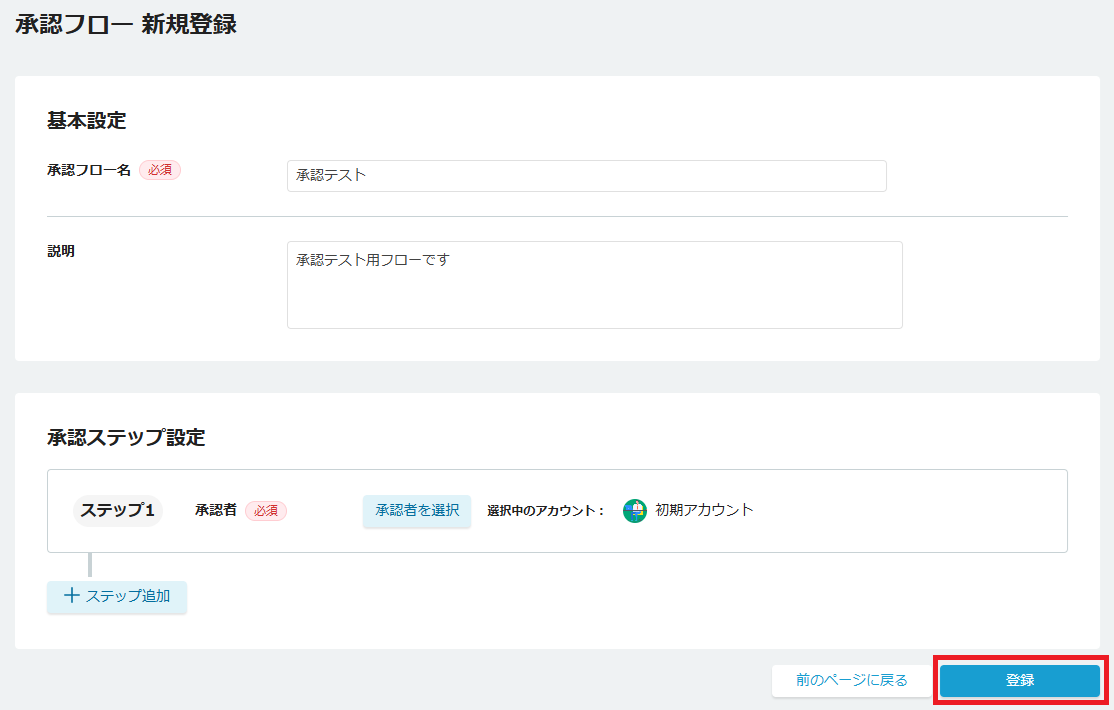Submit the form with 登録 button
Screen dimensions: 1114x710
click(x=1019, y=680)
